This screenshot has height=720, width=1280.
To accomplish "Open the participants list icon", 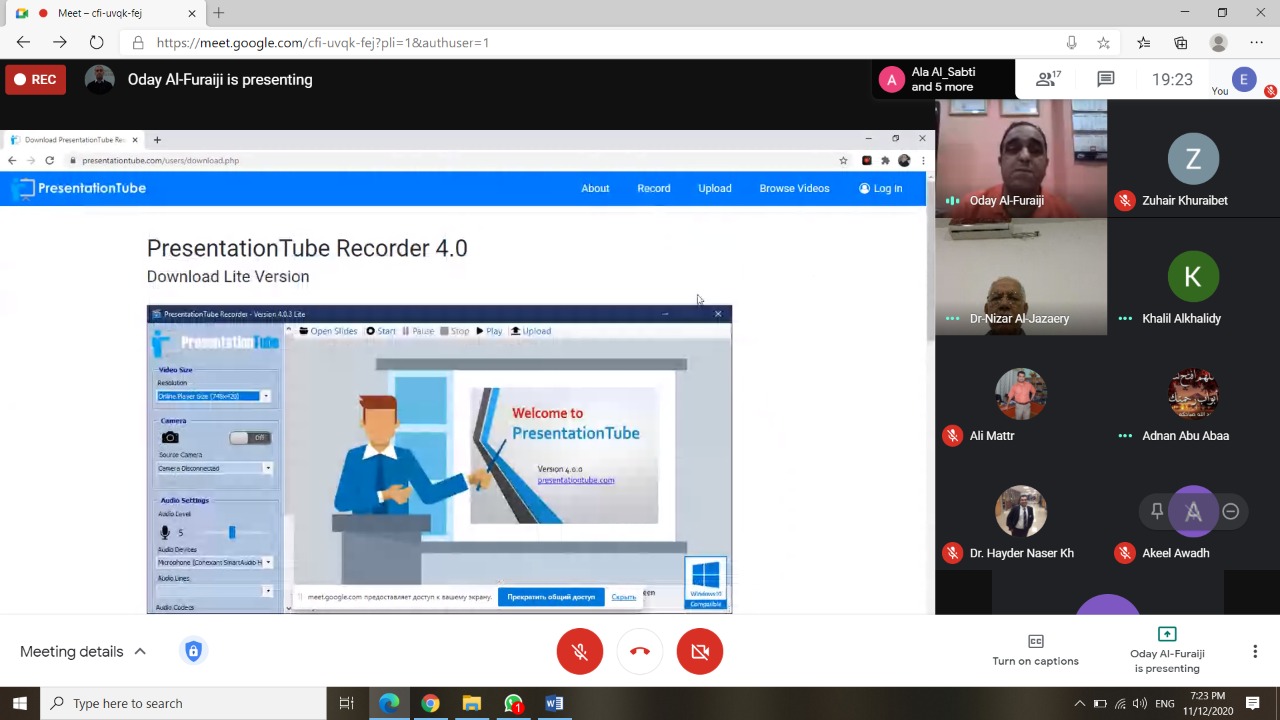I will click(1049, 79).
